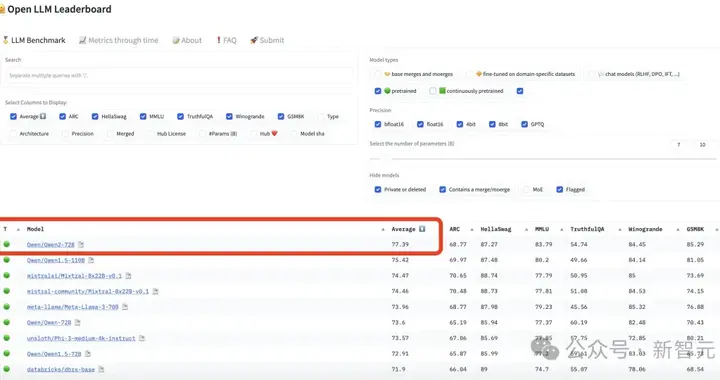Switch to the LLM Benchmark tab
The height and width of the screenshot is (380, 720).
34,40
